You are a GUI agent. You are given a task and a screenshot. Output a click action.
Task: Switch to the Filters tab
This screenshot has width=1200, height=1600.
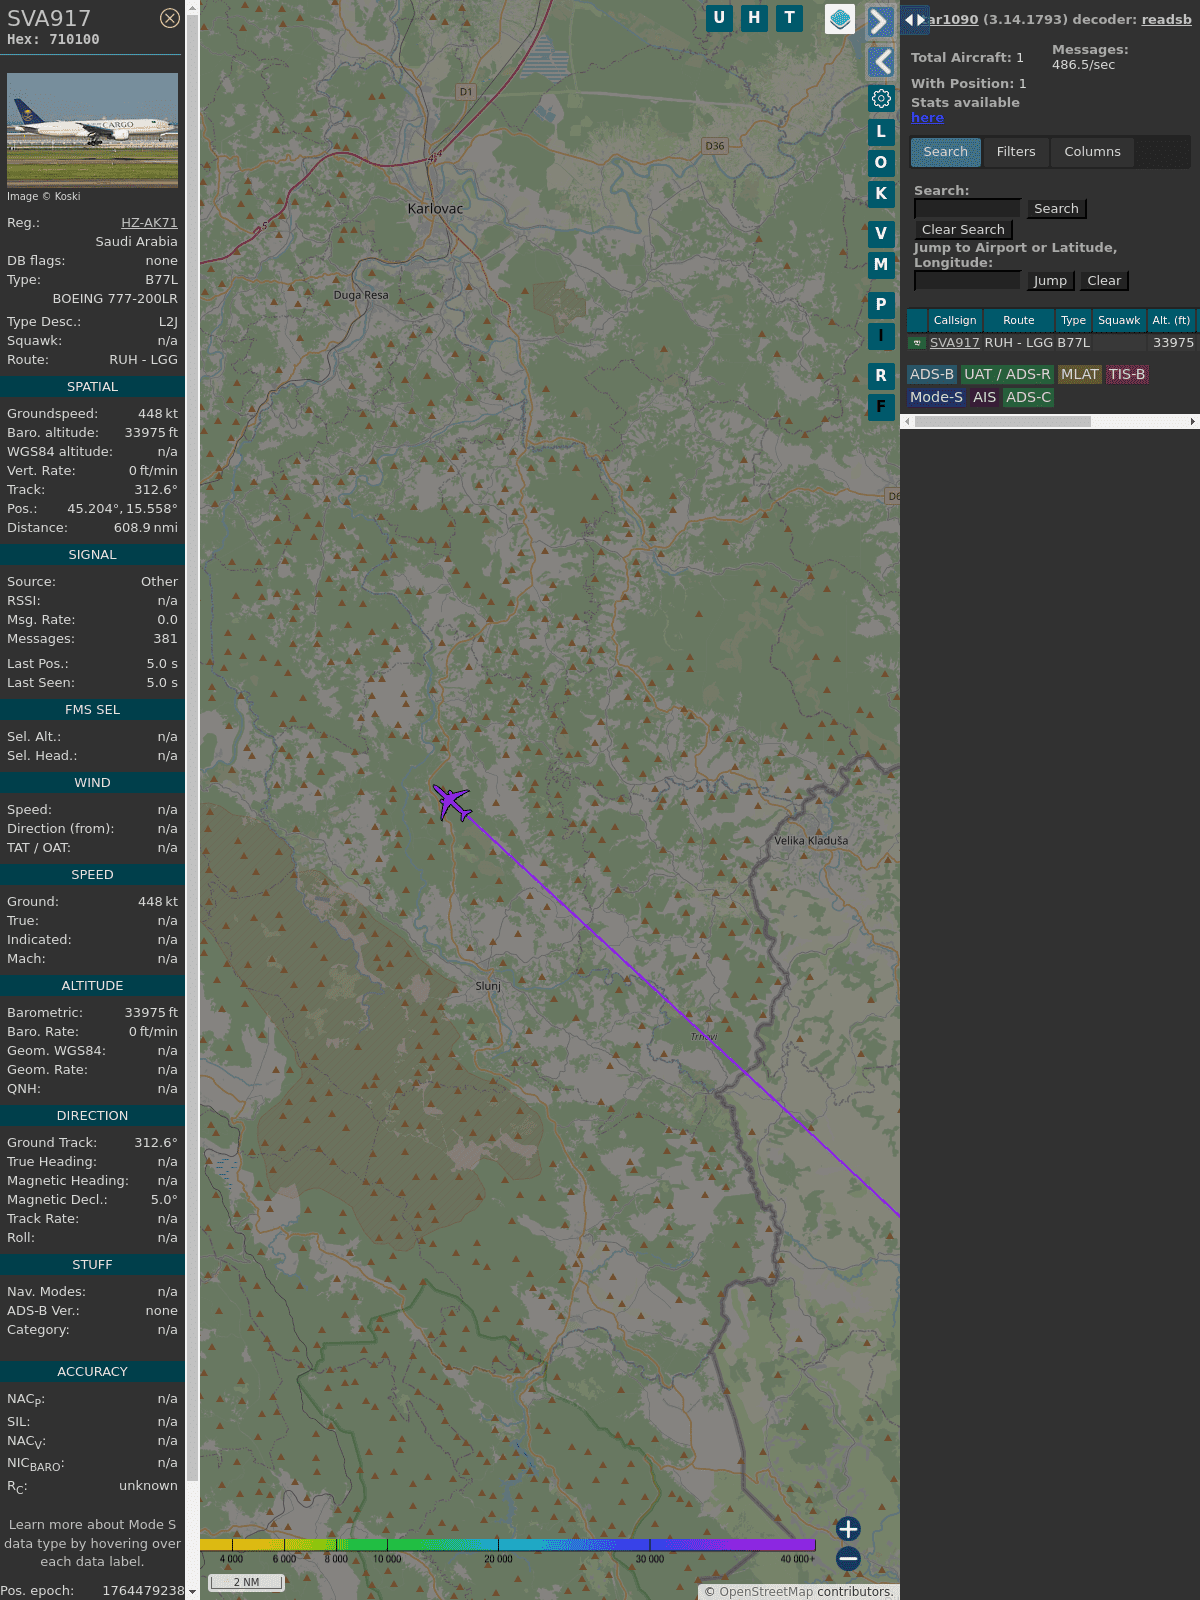pyautogui.click(x=1015, y=152)
